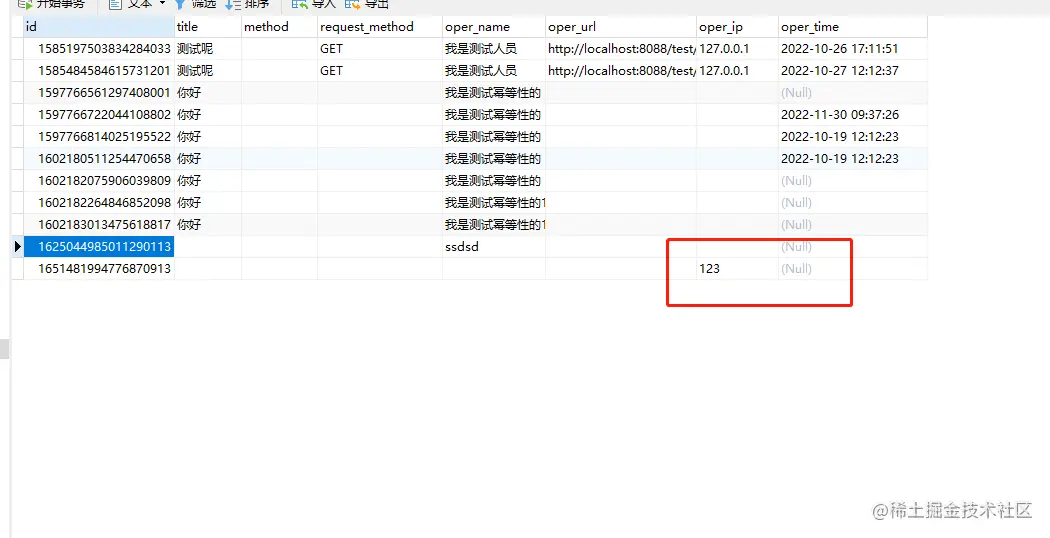
Task: Click 我是测试人员 in row 1585197503834284033
Action: coord(481,49)
